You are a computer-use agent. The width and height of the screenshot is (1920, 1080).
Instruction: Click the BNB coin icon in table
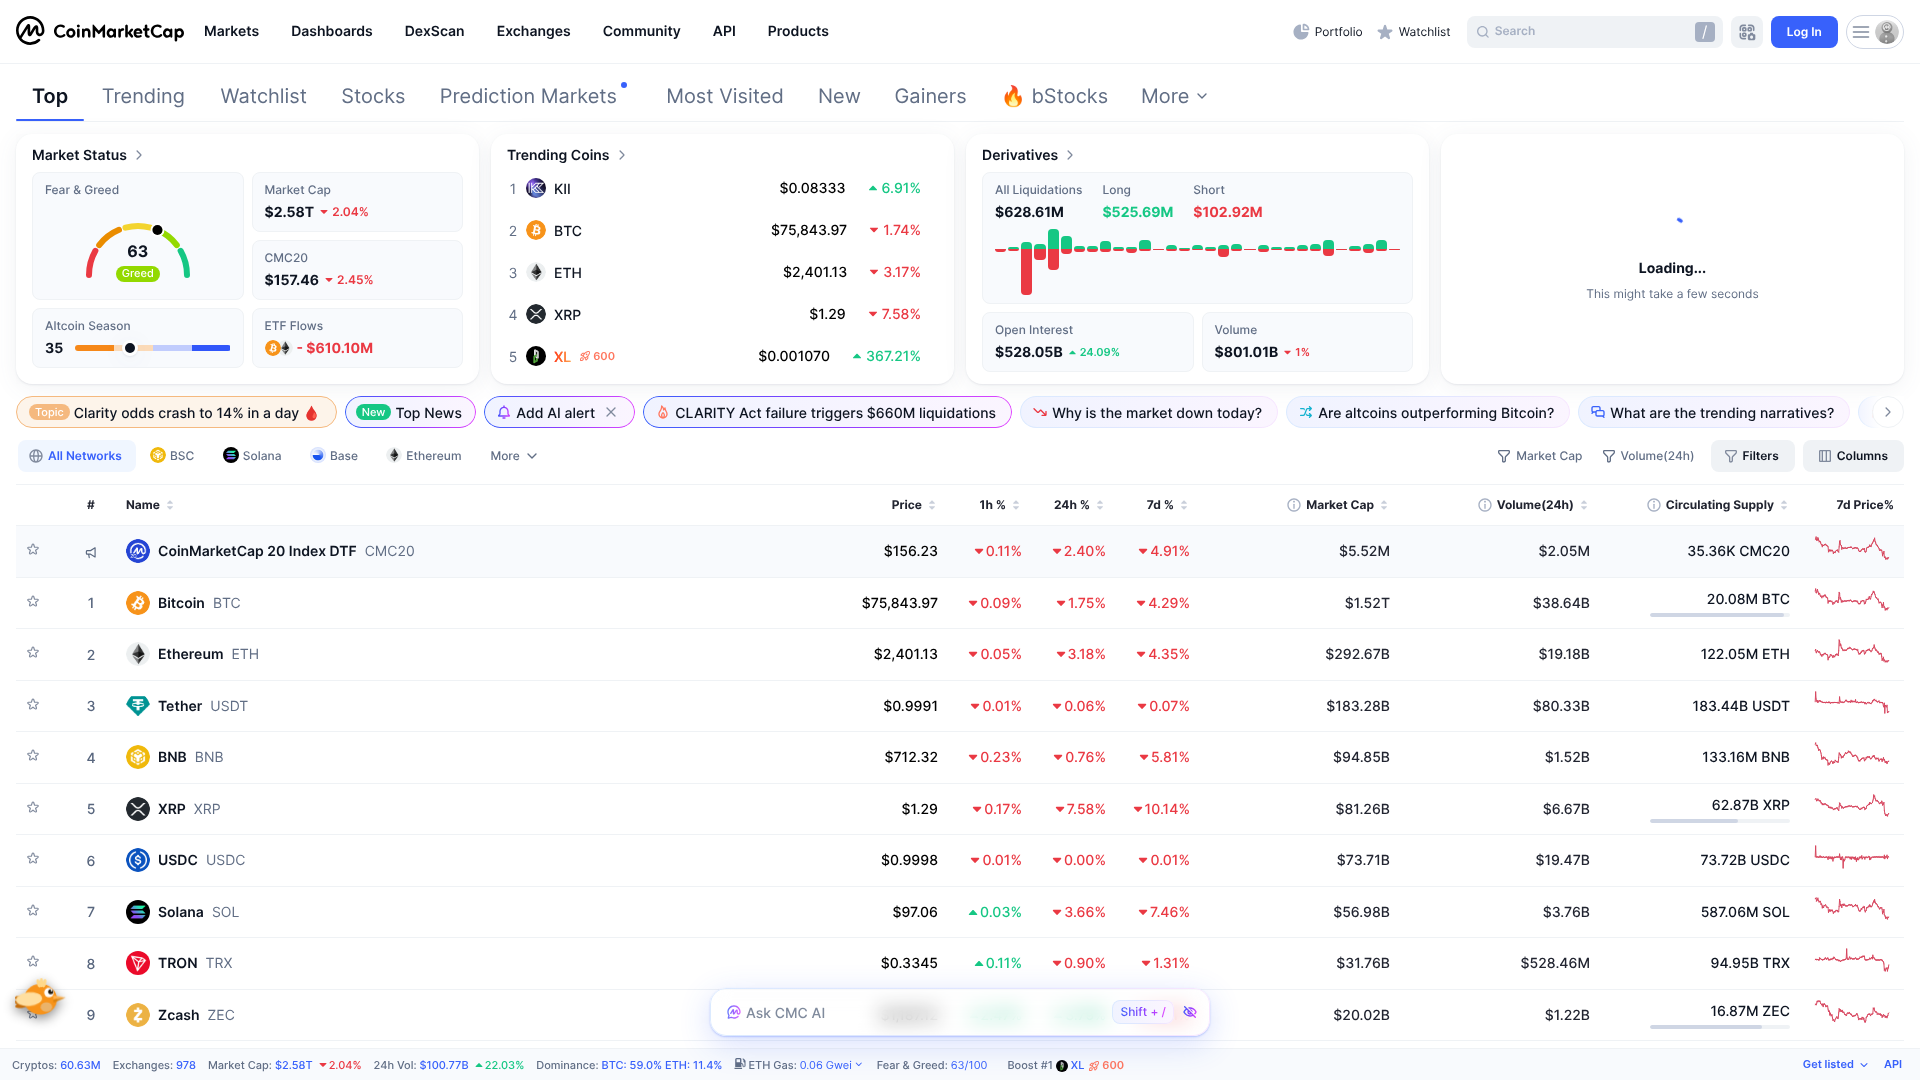point(138,757)
